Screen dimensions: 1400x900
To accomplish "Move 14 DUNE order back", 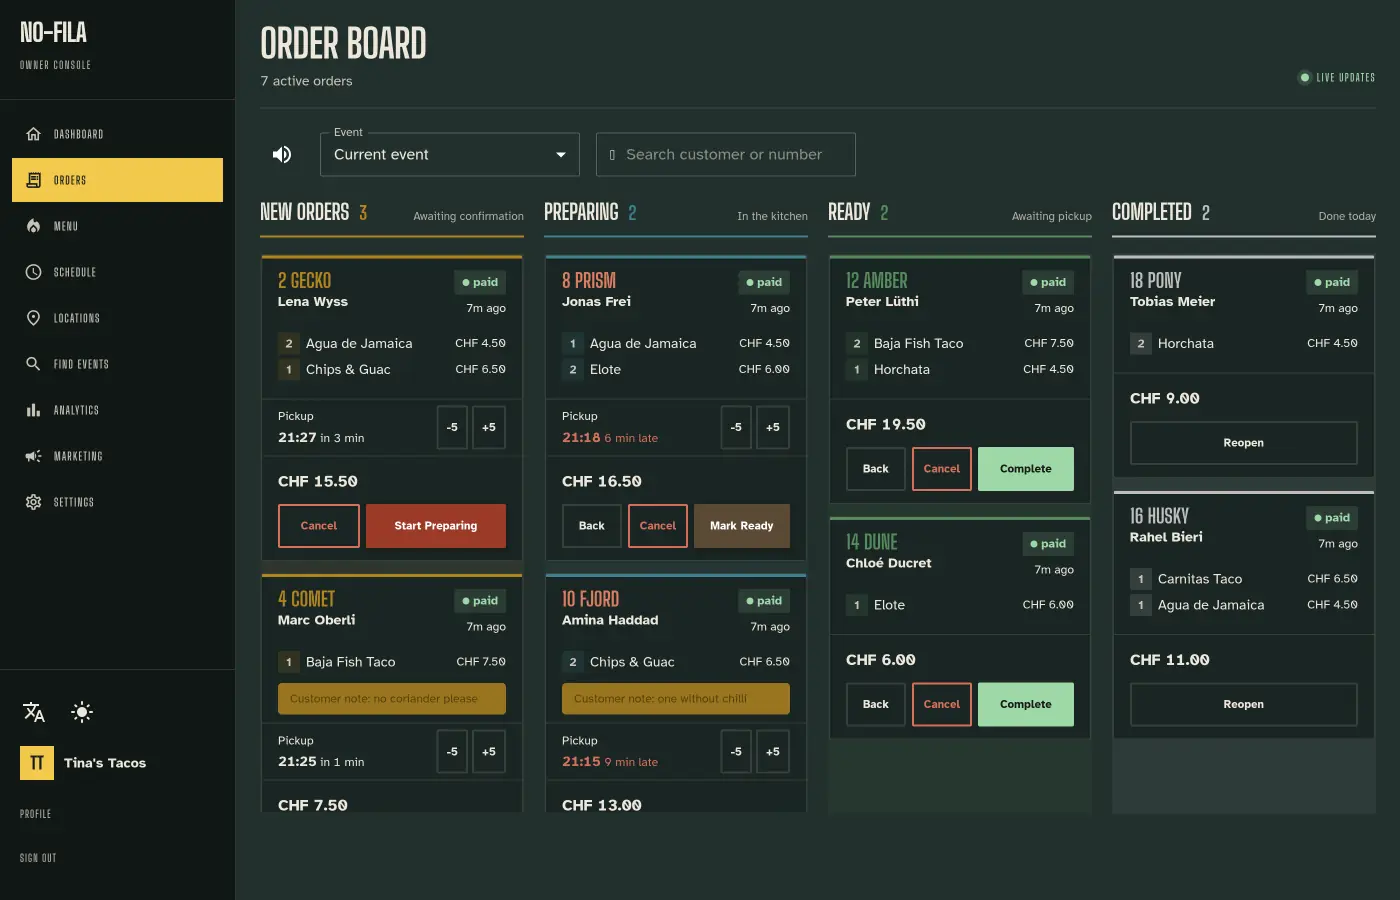I will click(x=876, y=704).
